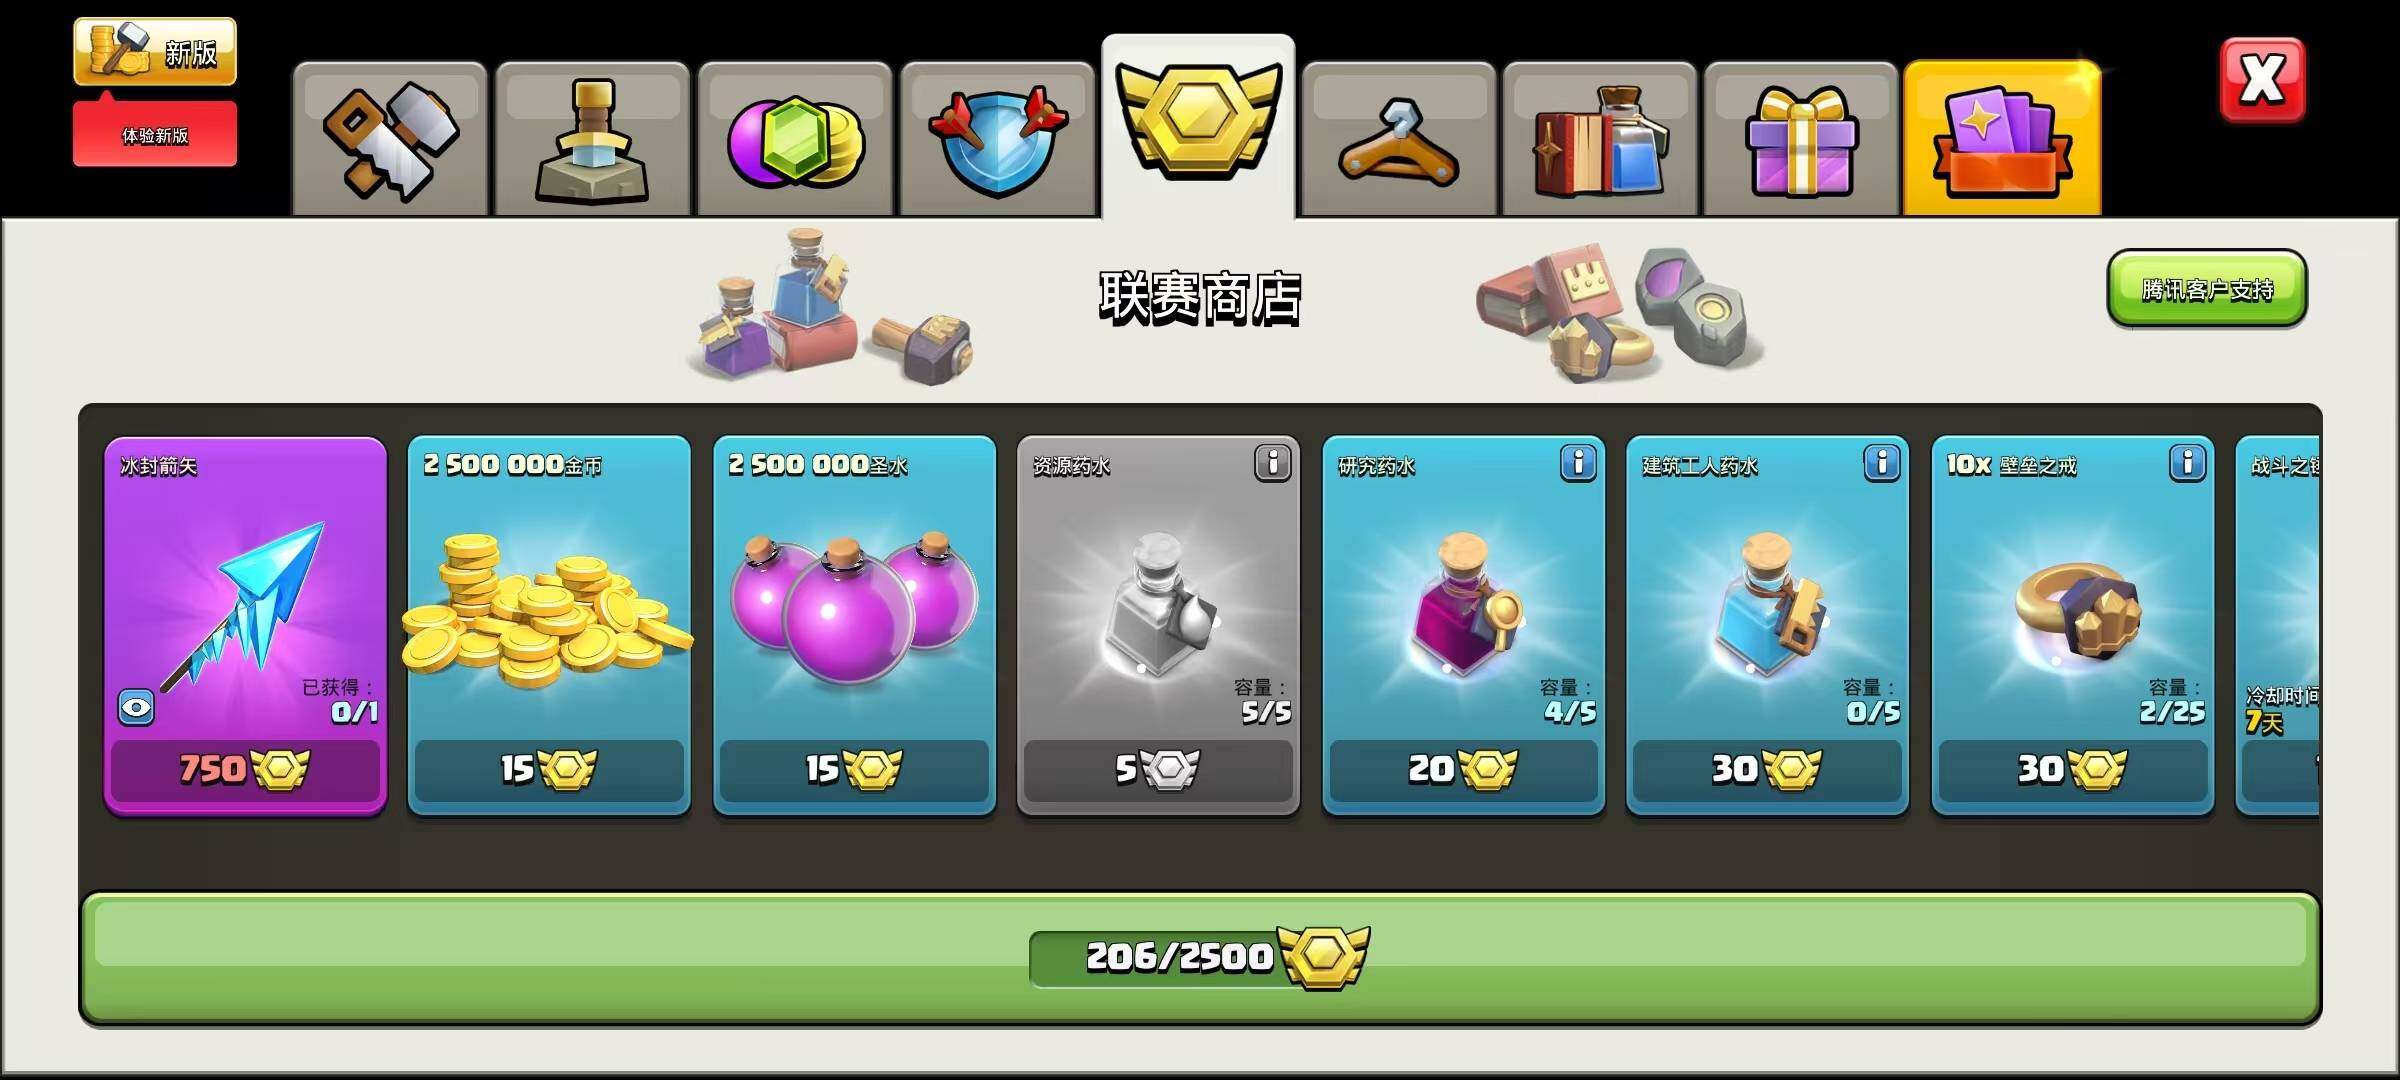
Task: Open the coat hanger skins tab
Action: click(x=1399, y=139)
